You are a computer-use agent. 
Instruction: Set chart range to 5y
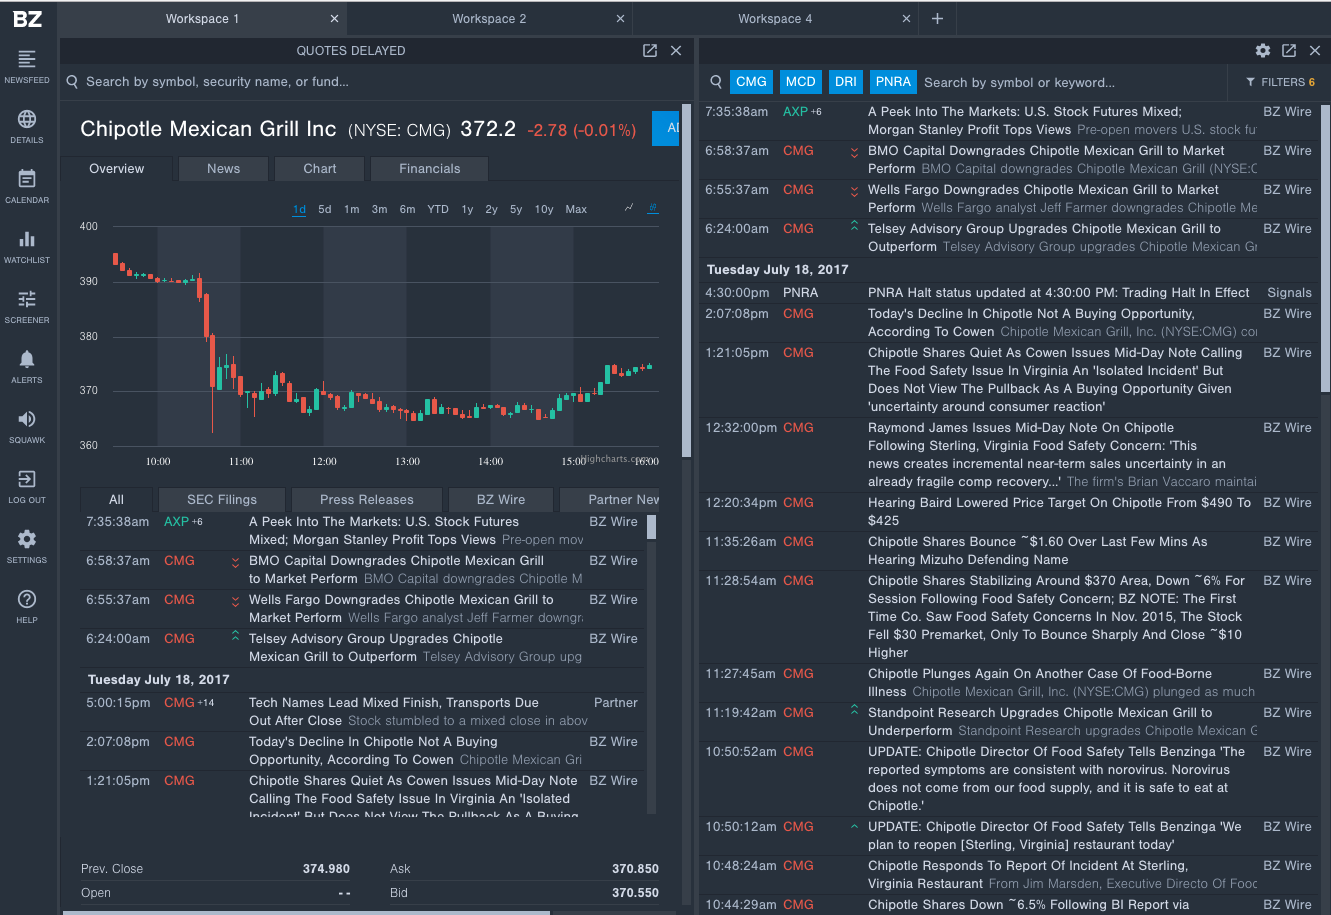pyautogui.click(x=516, y=209)
